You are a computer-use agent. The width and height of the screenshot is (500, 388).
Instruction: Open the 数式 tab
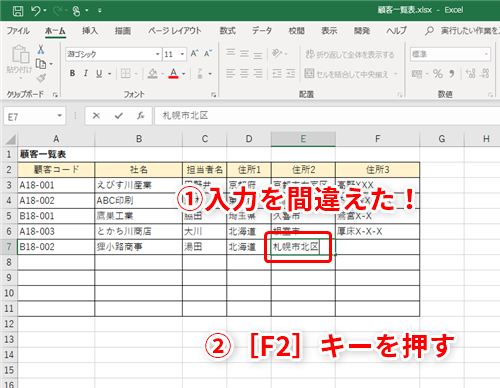coord(227,31)
